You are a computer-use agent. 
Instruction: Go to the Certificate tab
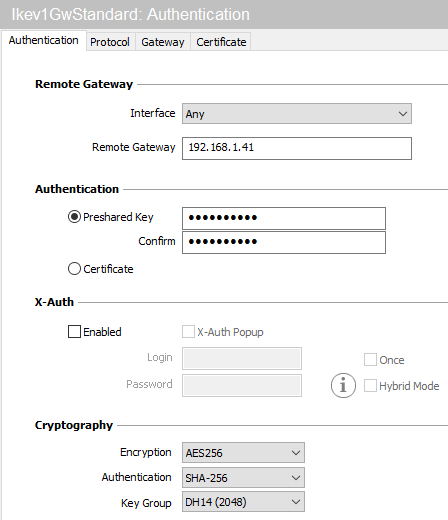[x=221, y=42]
